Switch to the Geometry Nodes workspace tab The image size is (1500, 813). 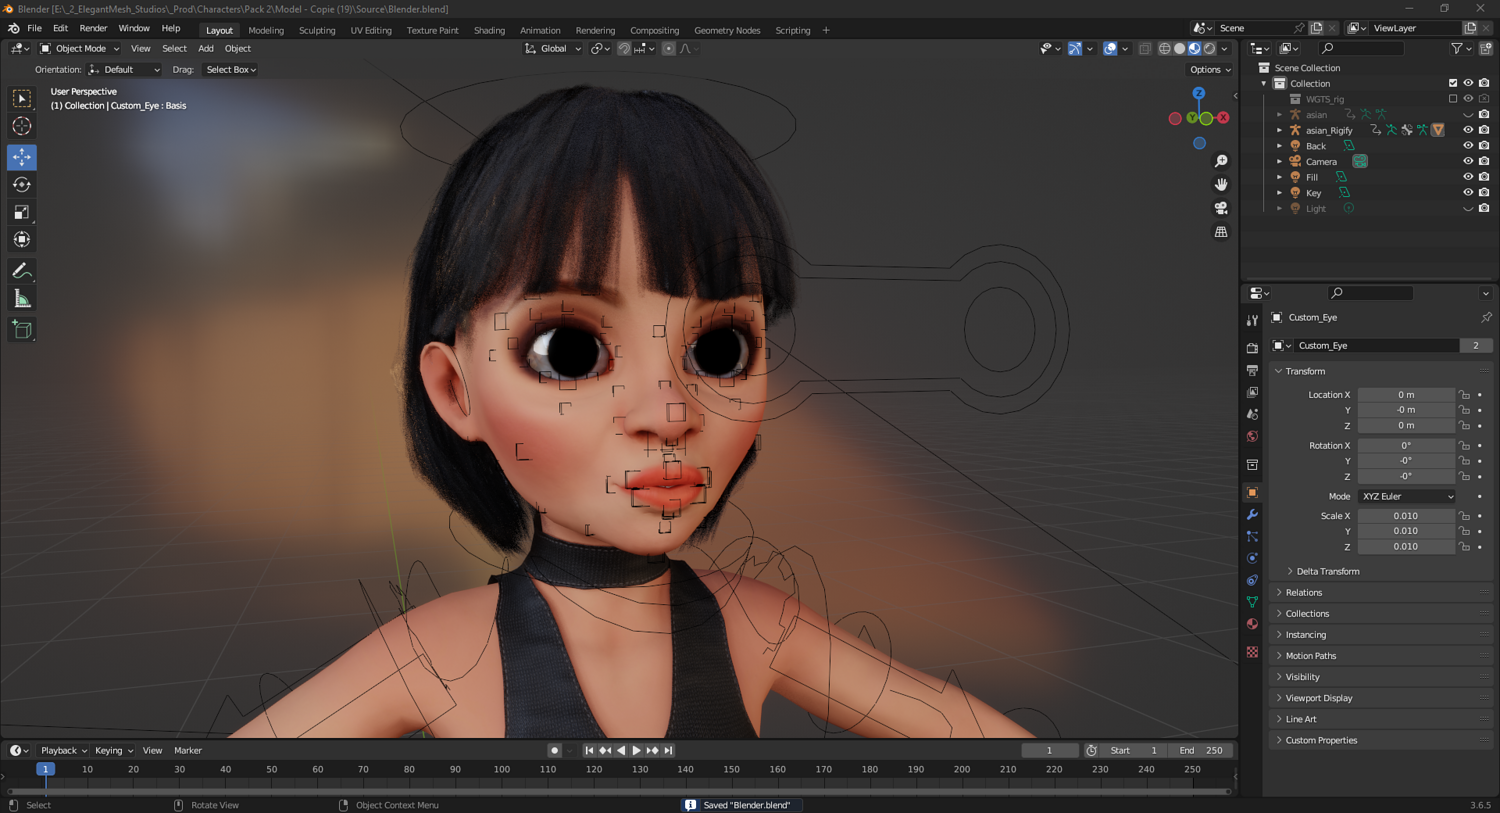click(727, 30)
